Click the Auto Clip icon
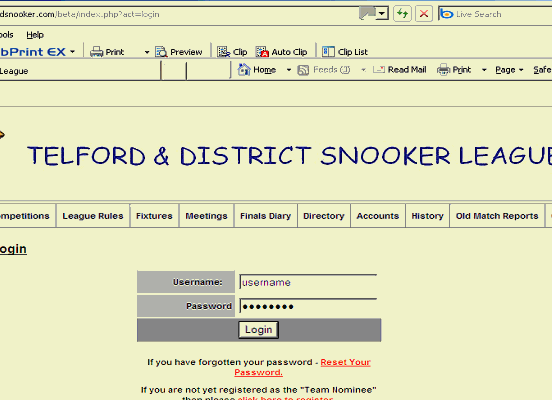552x400 pixels. pyautogui.click(x=262, y=52)
